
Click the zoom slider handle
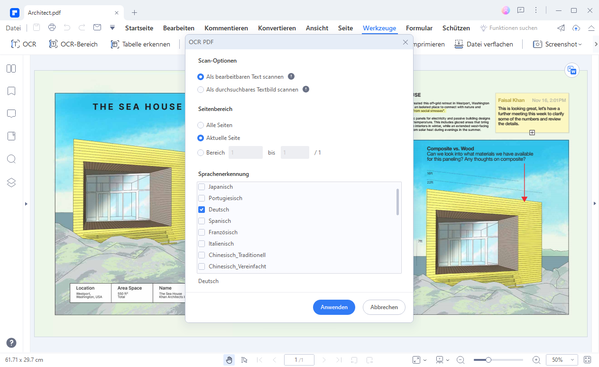click(488, 360)
